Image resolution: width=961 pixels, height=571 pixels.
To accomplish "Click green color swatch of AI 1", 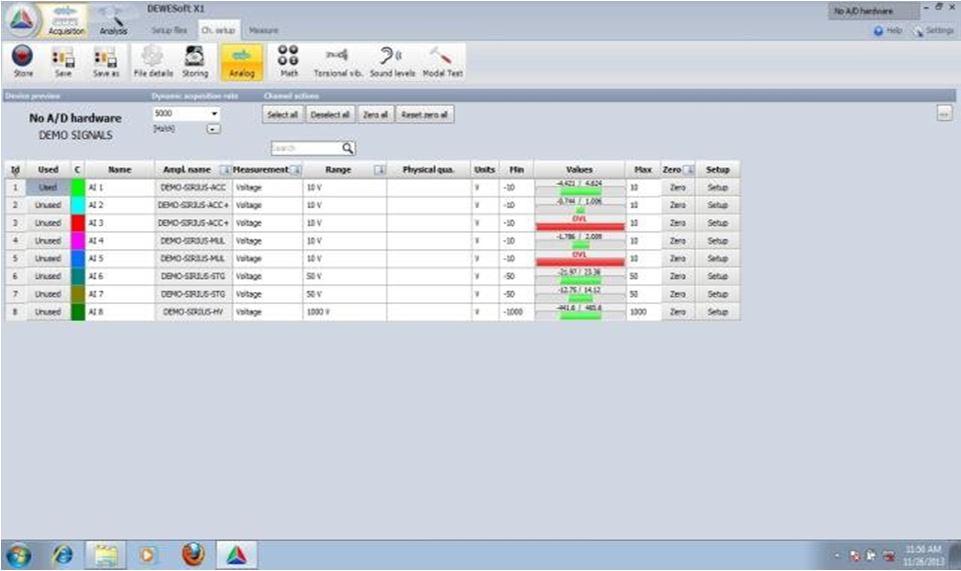I will [x=78, y=187].
